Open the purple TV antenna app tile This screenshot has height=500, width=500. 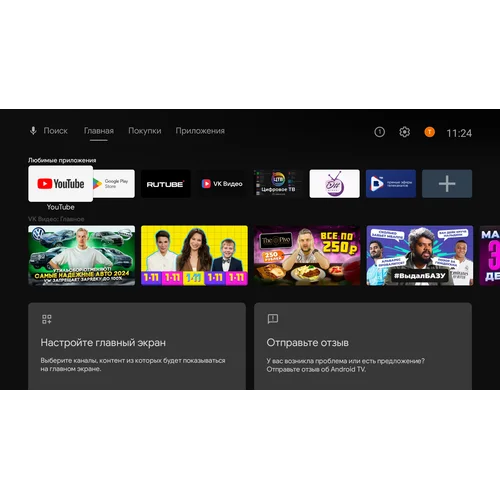[335, 184]
